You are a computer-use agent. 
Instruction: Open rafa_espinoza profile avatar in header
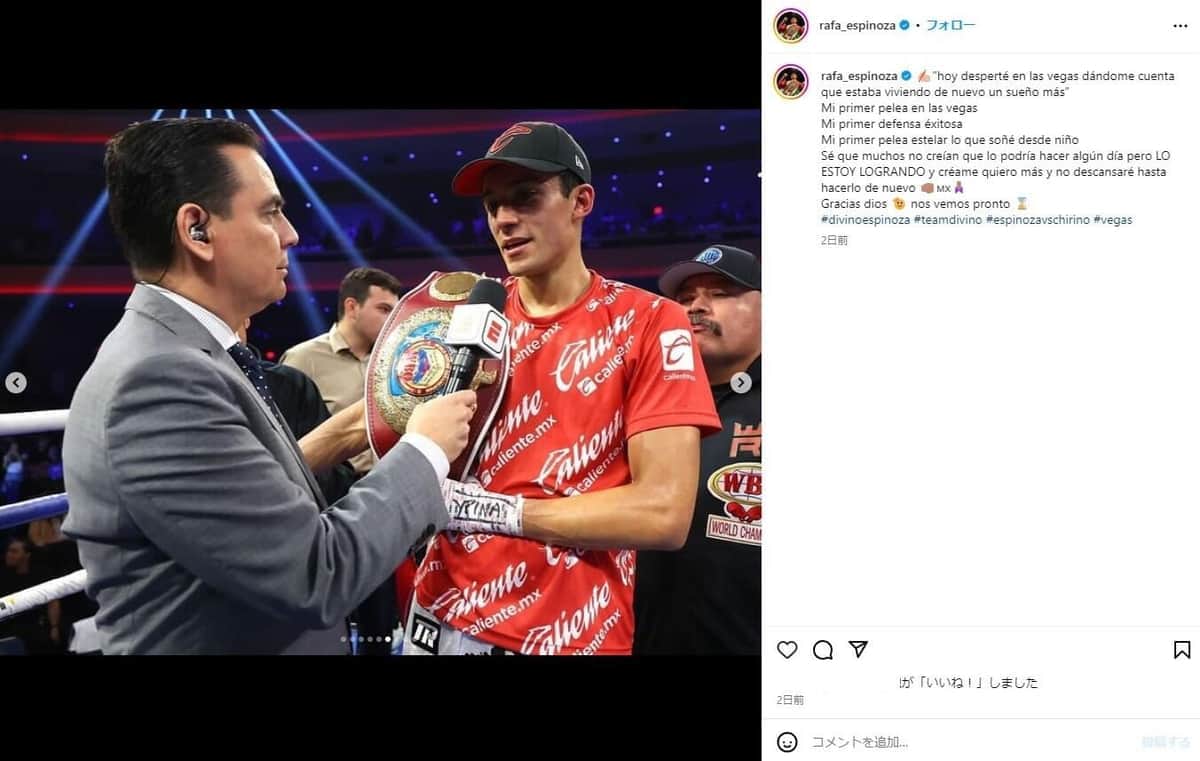pyautogui.click(x=791, y=25)
